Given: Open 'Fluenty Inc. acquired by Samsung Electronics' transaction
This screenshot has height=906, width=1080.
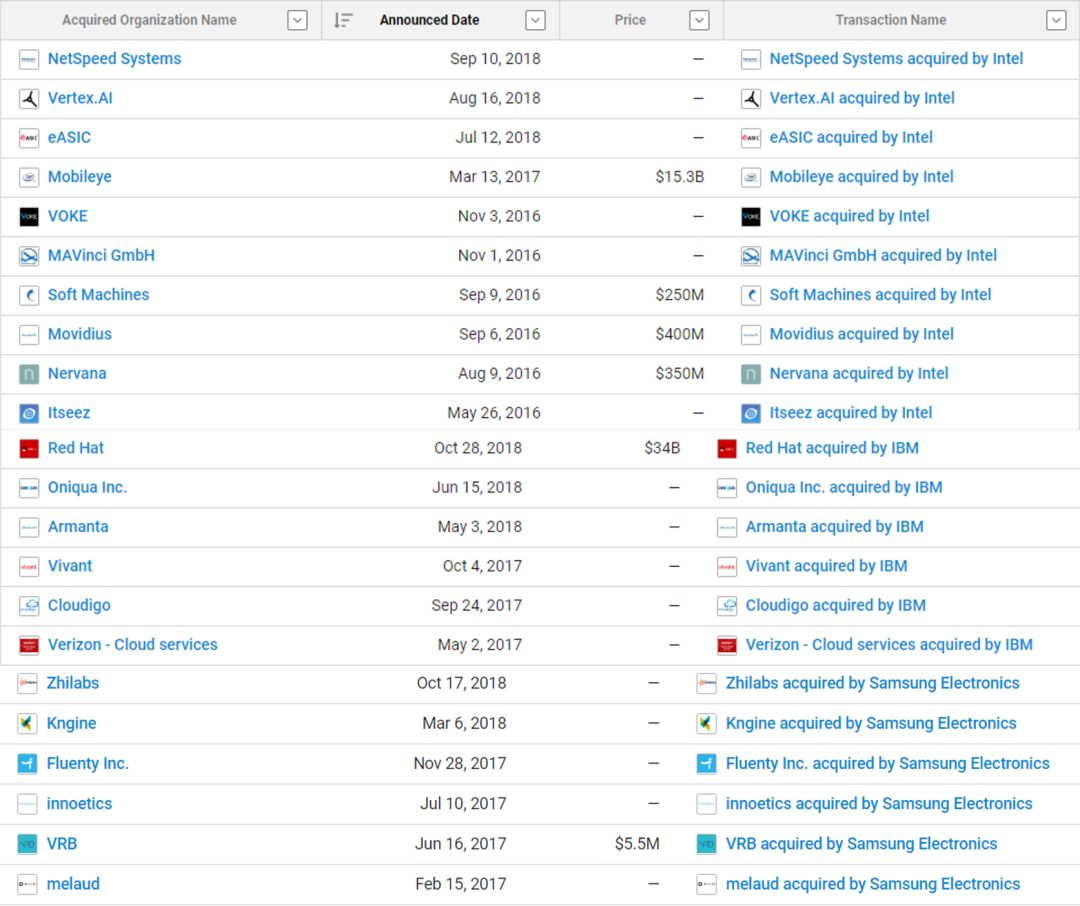Looking at the screenshot, I should point(888,763).
